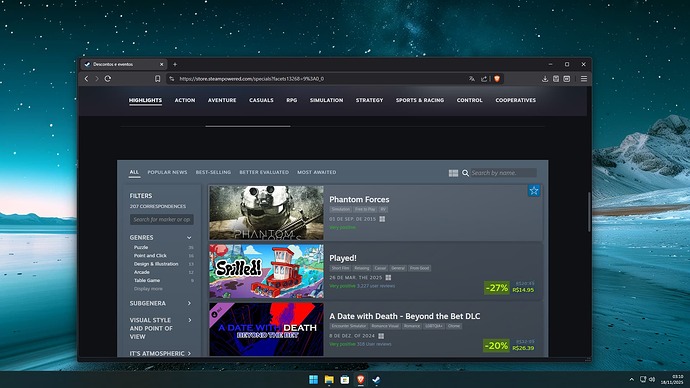Image resolution: width=690 pixels, height=388 pixels.
Task: Switch to Better Evaluated tab
Action: (x=264, y=172)
